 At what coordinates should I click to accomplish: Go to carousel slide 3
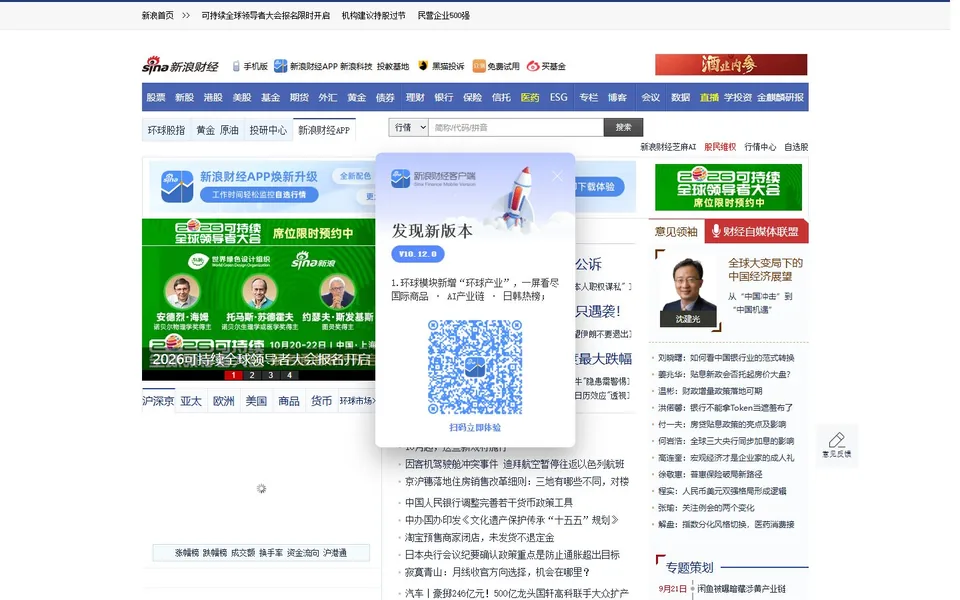click(x=271, y=375)
